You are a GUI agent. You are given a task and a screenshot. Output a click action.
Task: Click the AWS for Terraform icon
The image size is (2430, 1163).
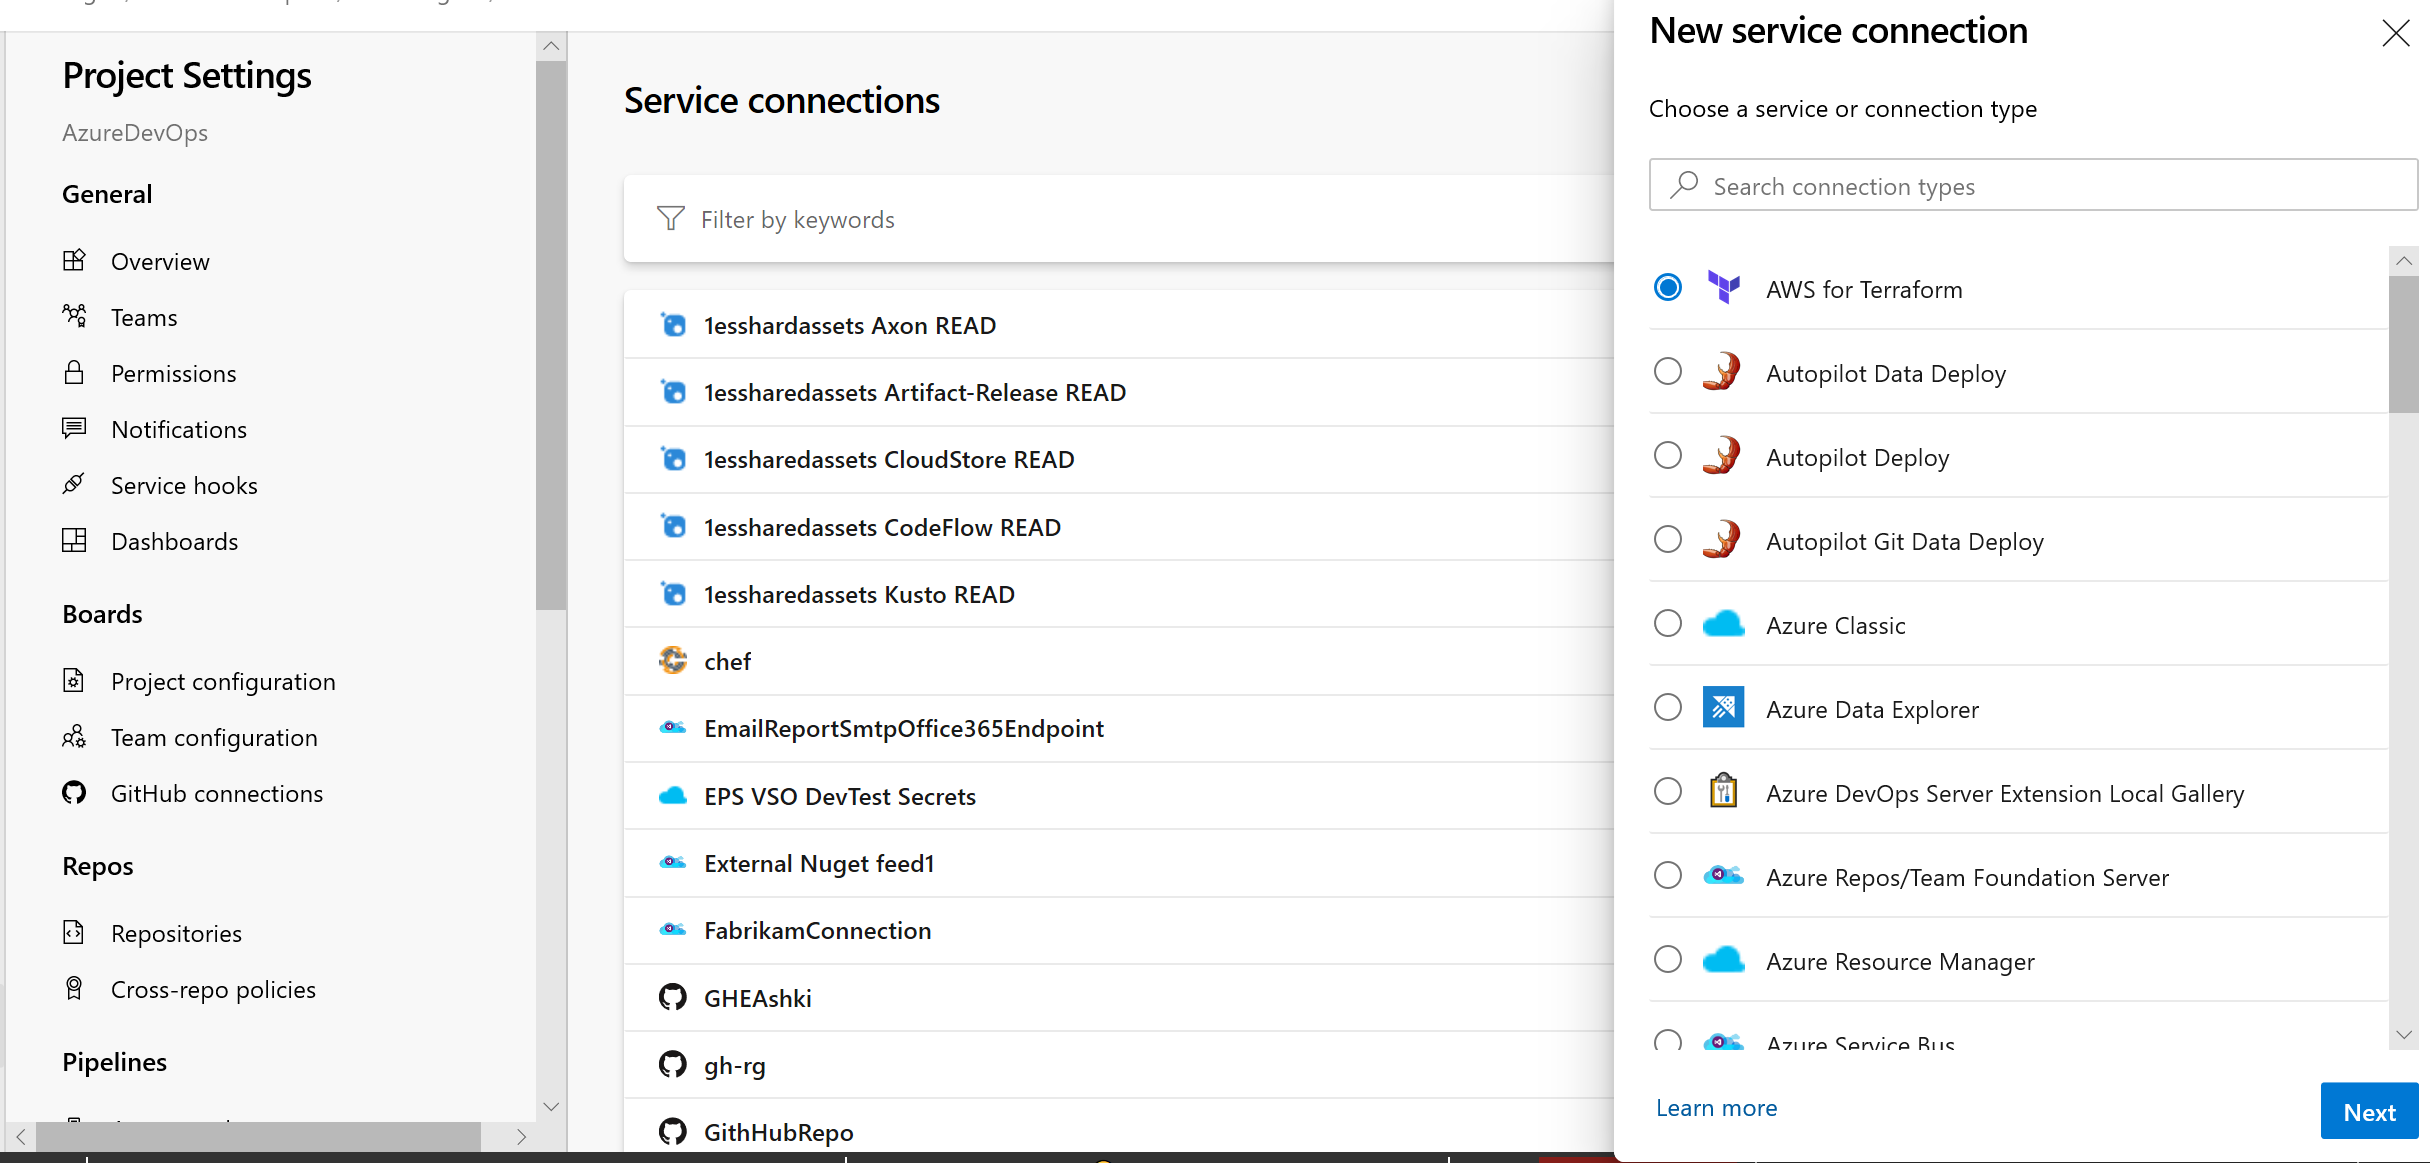[1723, 288]
